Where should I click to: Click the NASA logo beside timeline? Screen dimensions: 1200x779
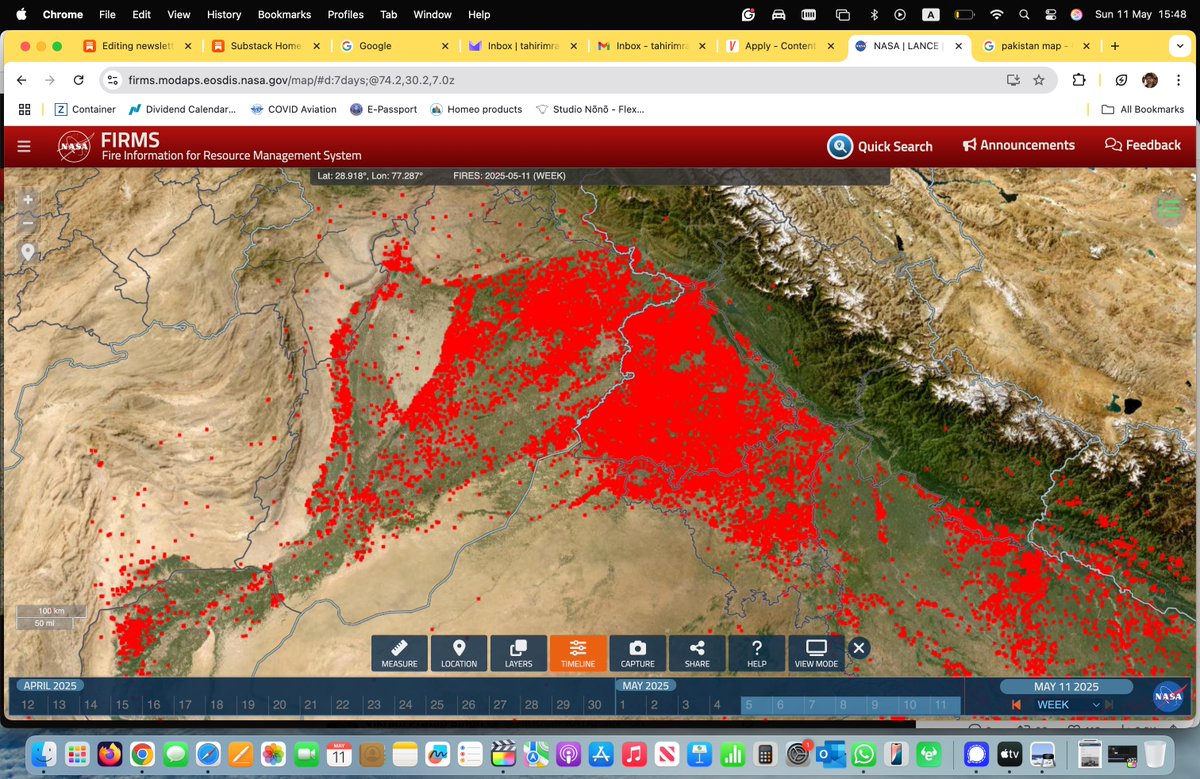coord(1168,696)
